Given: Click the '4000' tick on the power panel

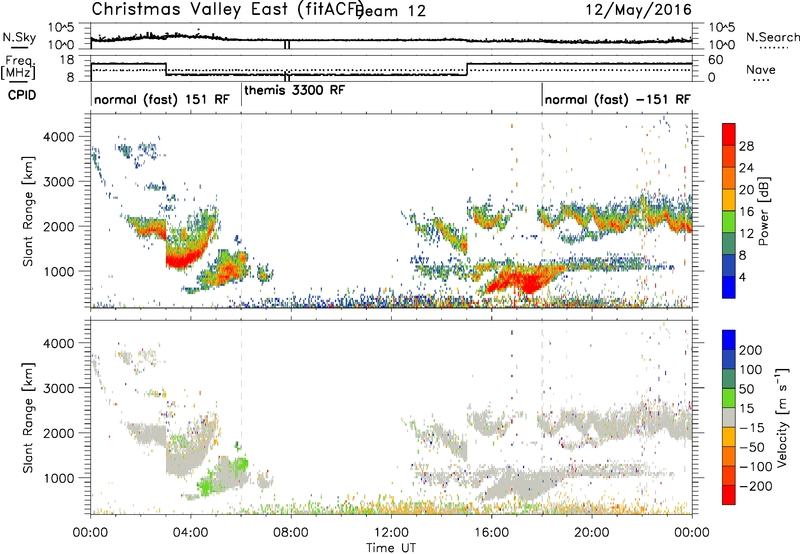Looking at the screenshot, I should (x=59, y=137).
